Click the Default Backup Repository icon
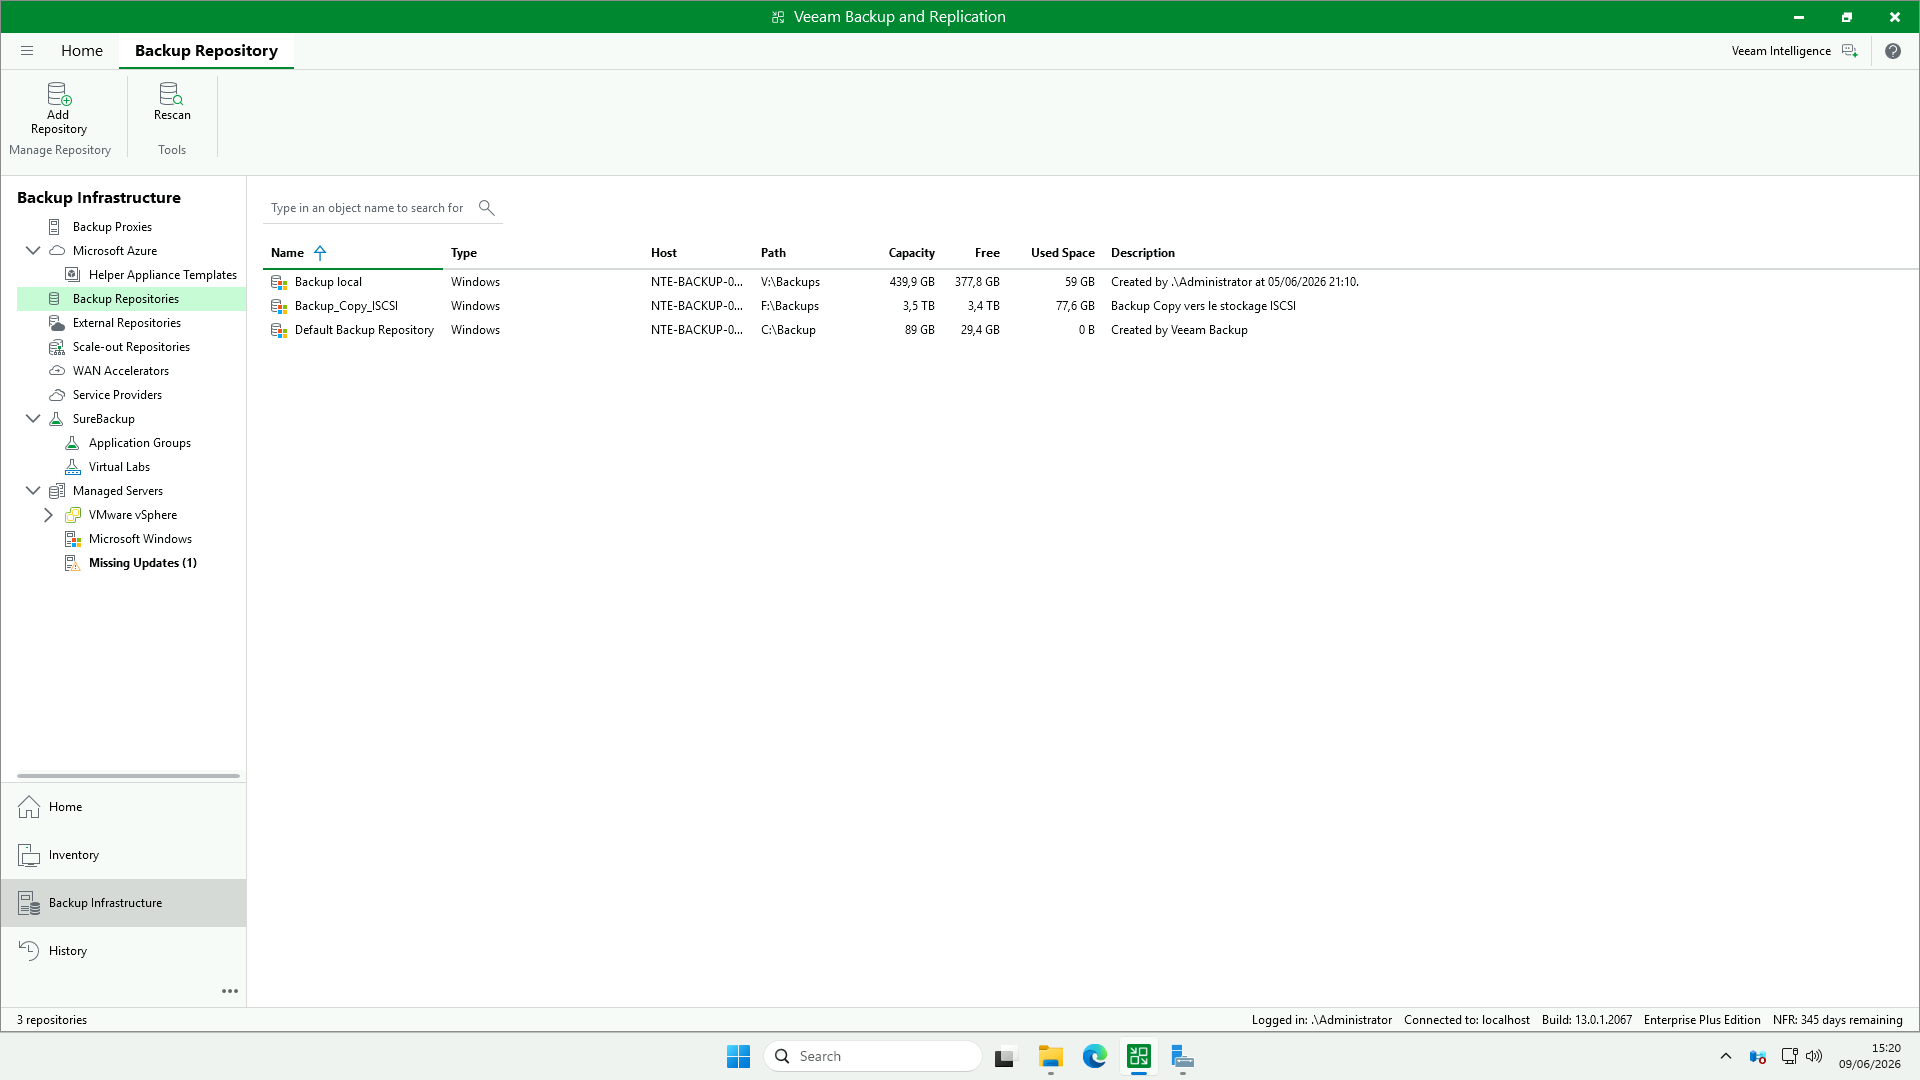The height and width of the screenshot is (1080, 1920). click(279, 330)
